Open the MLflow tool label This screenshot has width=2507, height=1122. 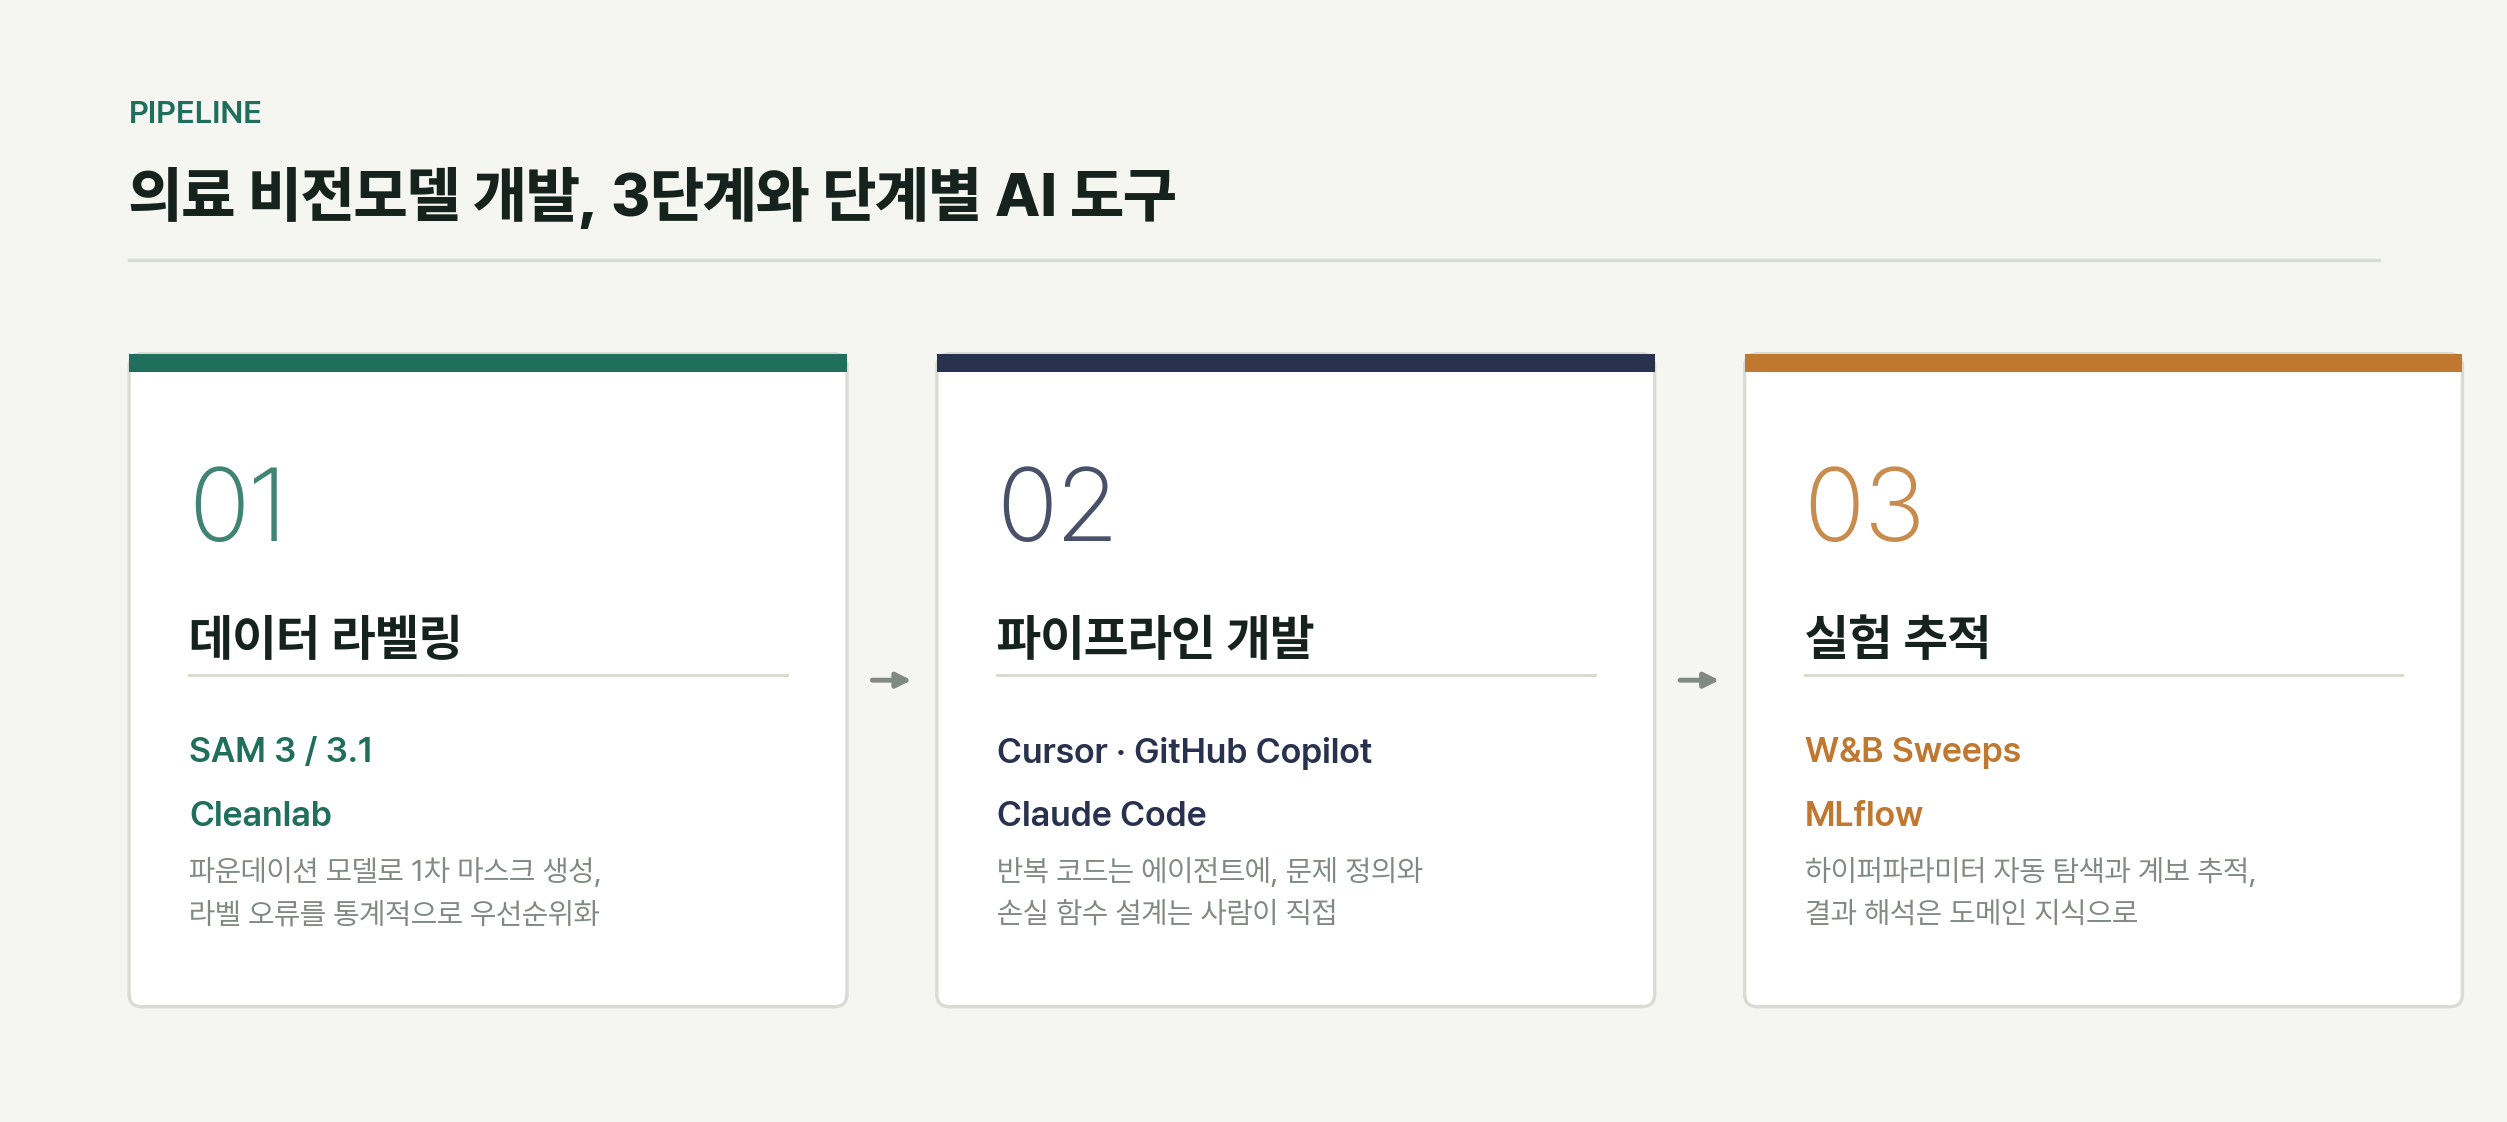pyautogui.click(x=1863, y=814)
